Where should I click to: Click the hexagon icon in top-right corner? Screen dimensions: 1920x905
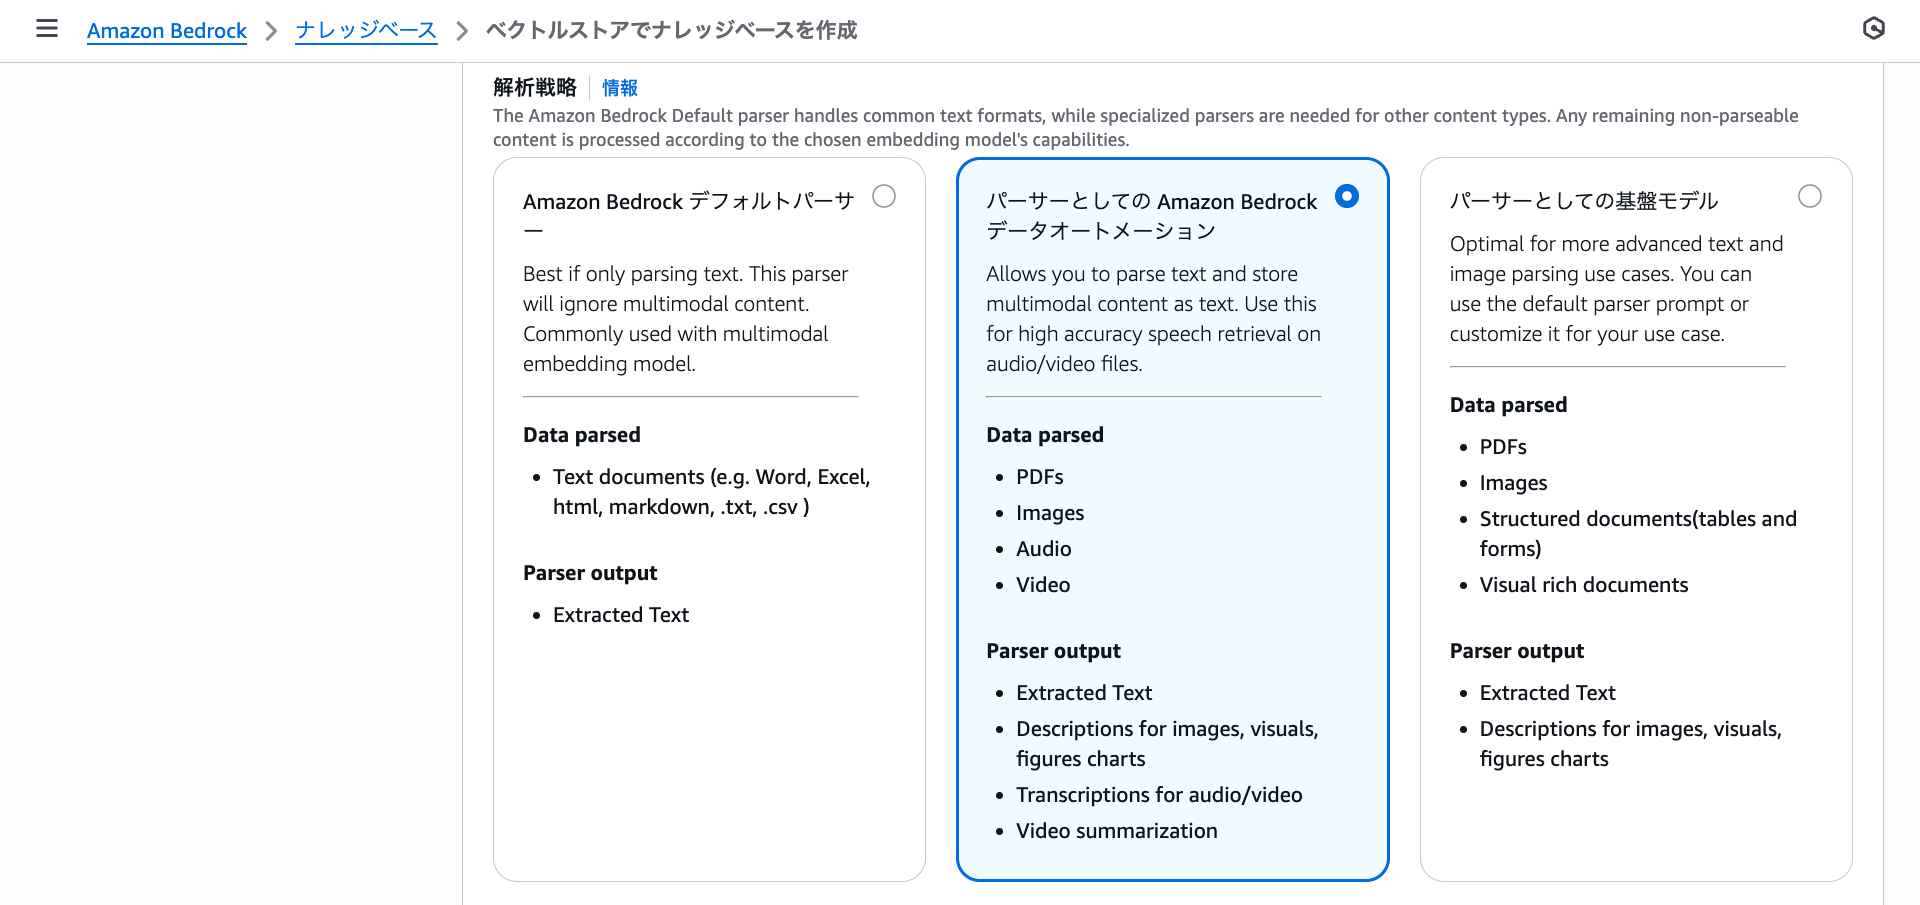(x=1874, y=29)
